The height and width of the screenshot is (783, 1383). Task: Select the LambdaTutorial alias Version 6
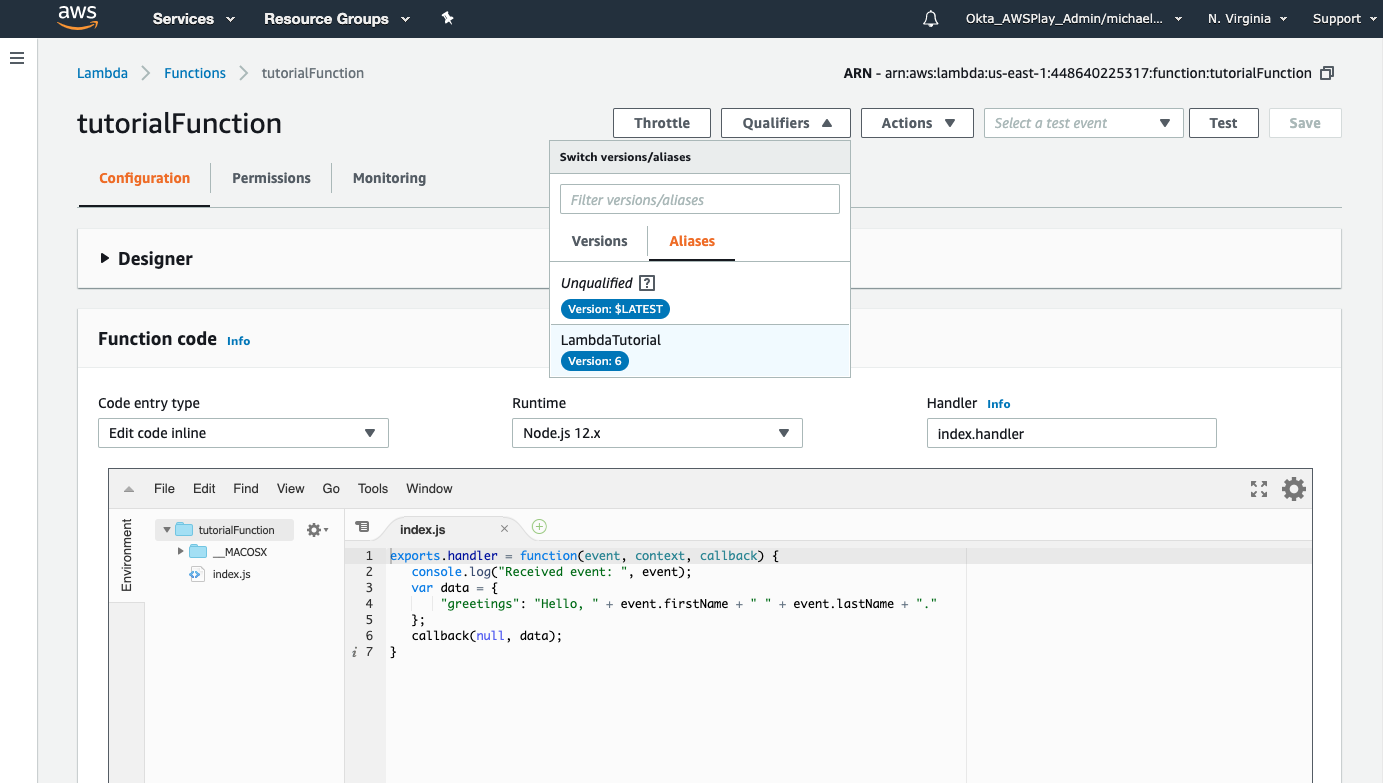click(x=700, y=351)
